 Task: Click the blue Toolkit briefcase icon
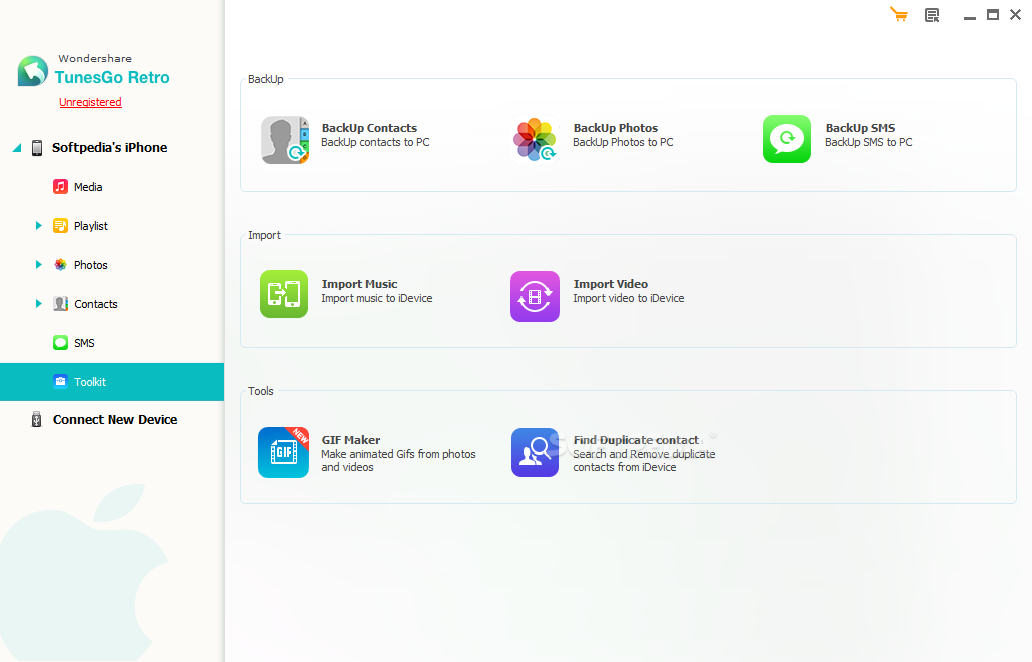click(61, 382)
